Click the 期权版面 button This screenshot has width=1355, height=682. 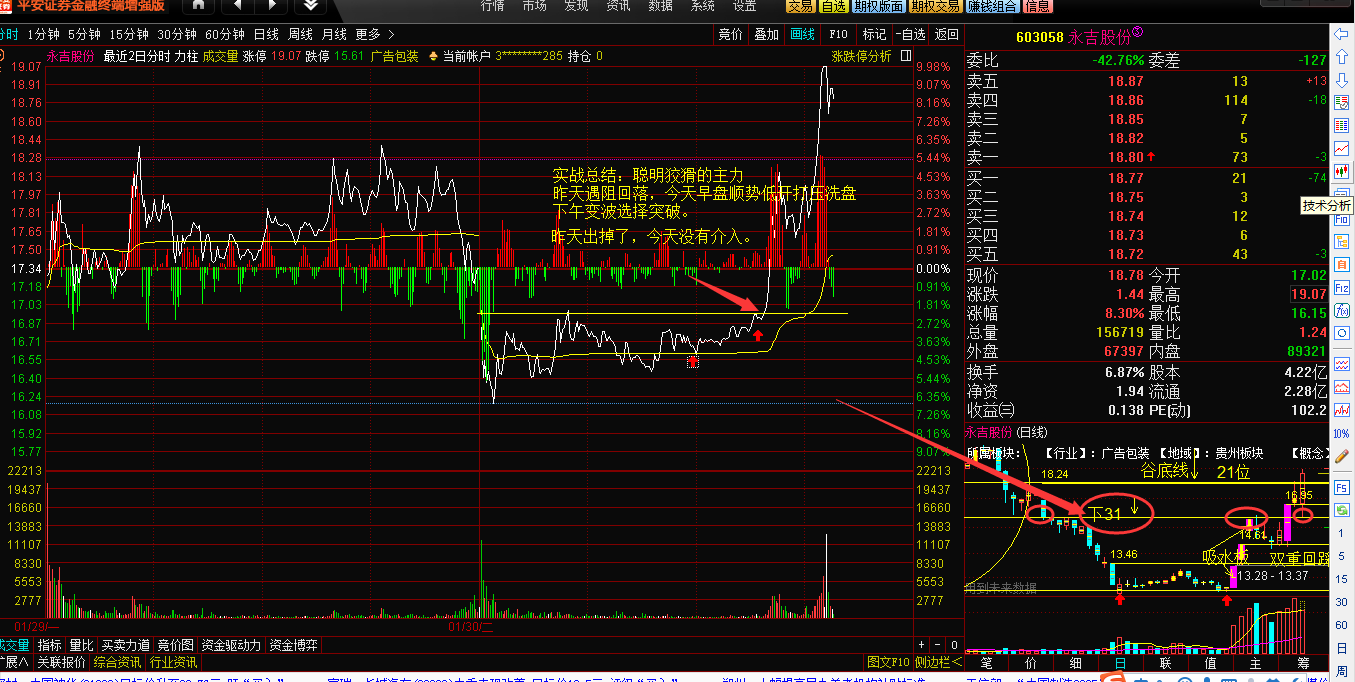[879, 6]
